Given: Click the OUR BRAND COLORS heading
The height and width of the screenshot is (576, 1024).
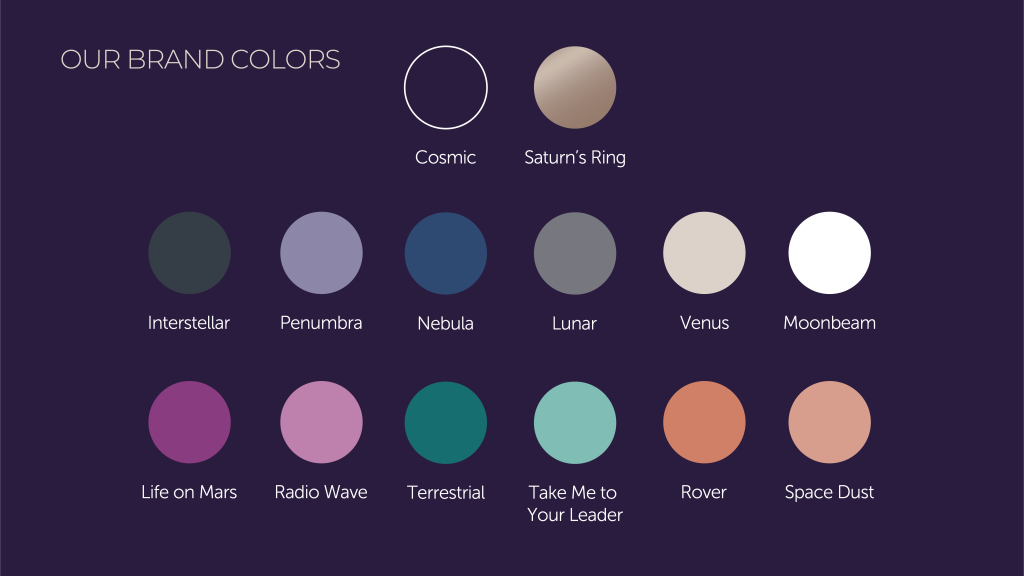Looking at the screenshot, I should pos(200,59).
